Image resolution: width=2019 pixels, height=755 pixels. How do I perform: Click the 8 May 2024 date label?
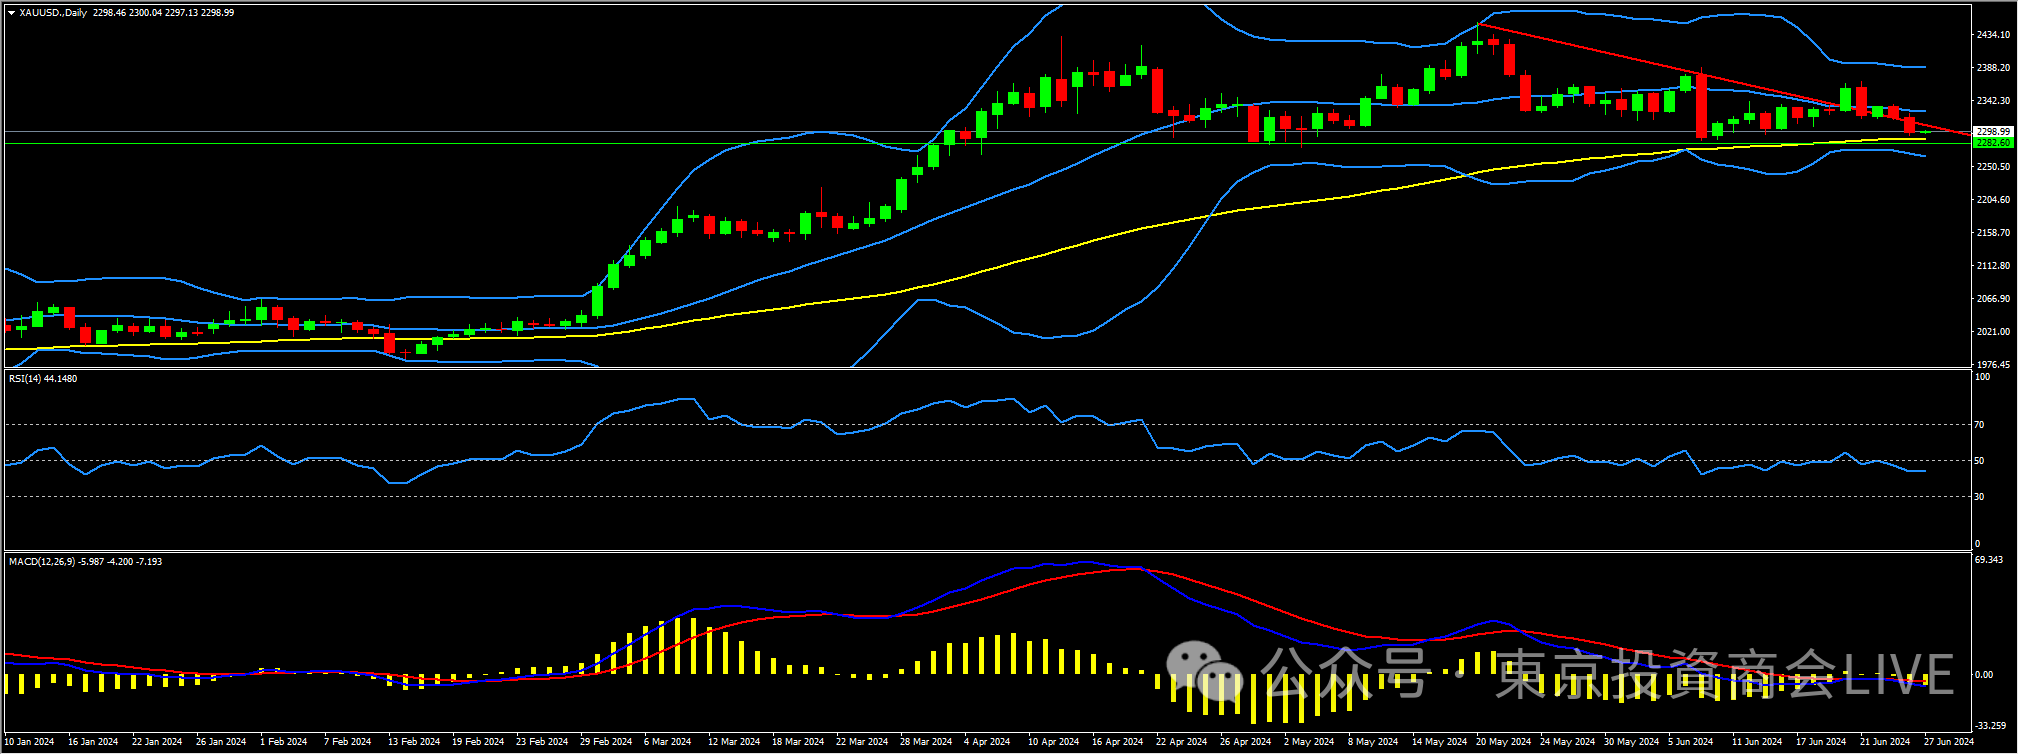1373,742
